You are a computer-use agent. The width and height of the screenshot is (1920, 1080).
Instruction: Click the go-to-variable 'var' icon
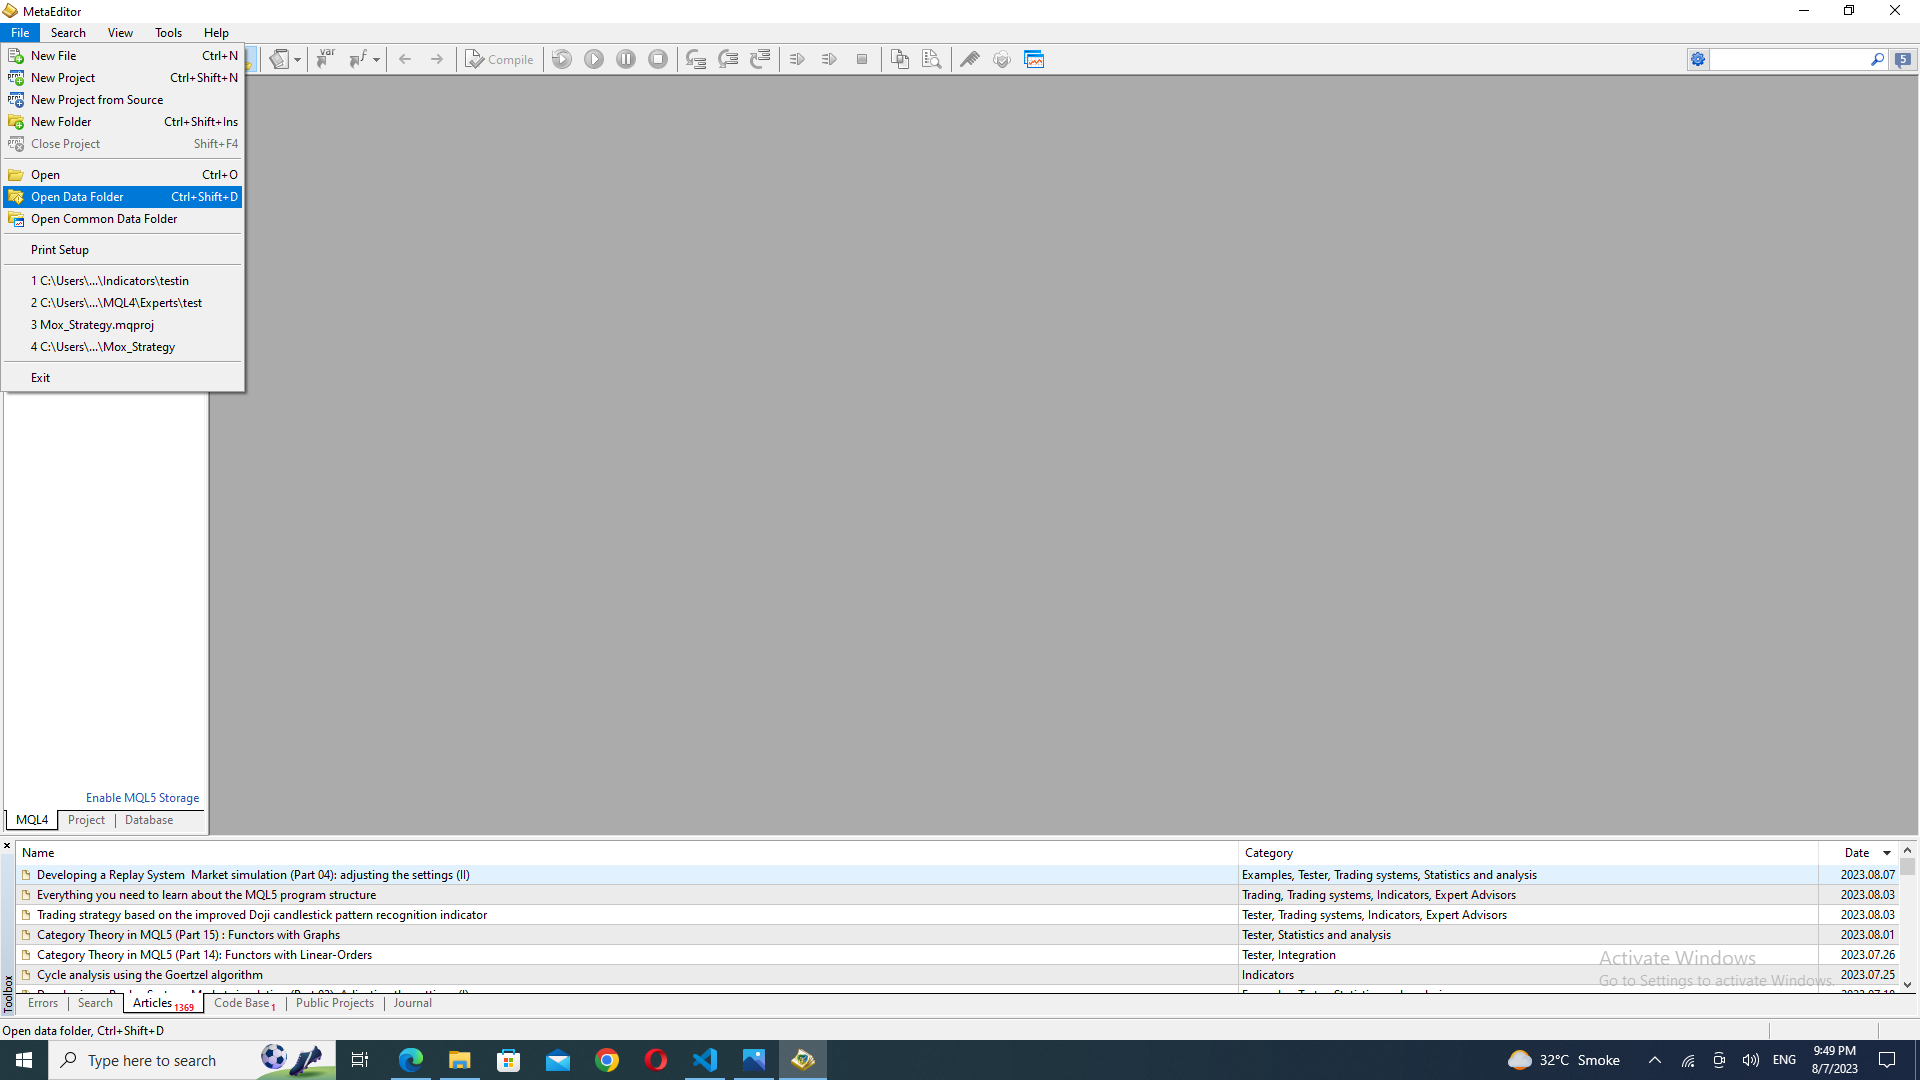pos(325,60)
